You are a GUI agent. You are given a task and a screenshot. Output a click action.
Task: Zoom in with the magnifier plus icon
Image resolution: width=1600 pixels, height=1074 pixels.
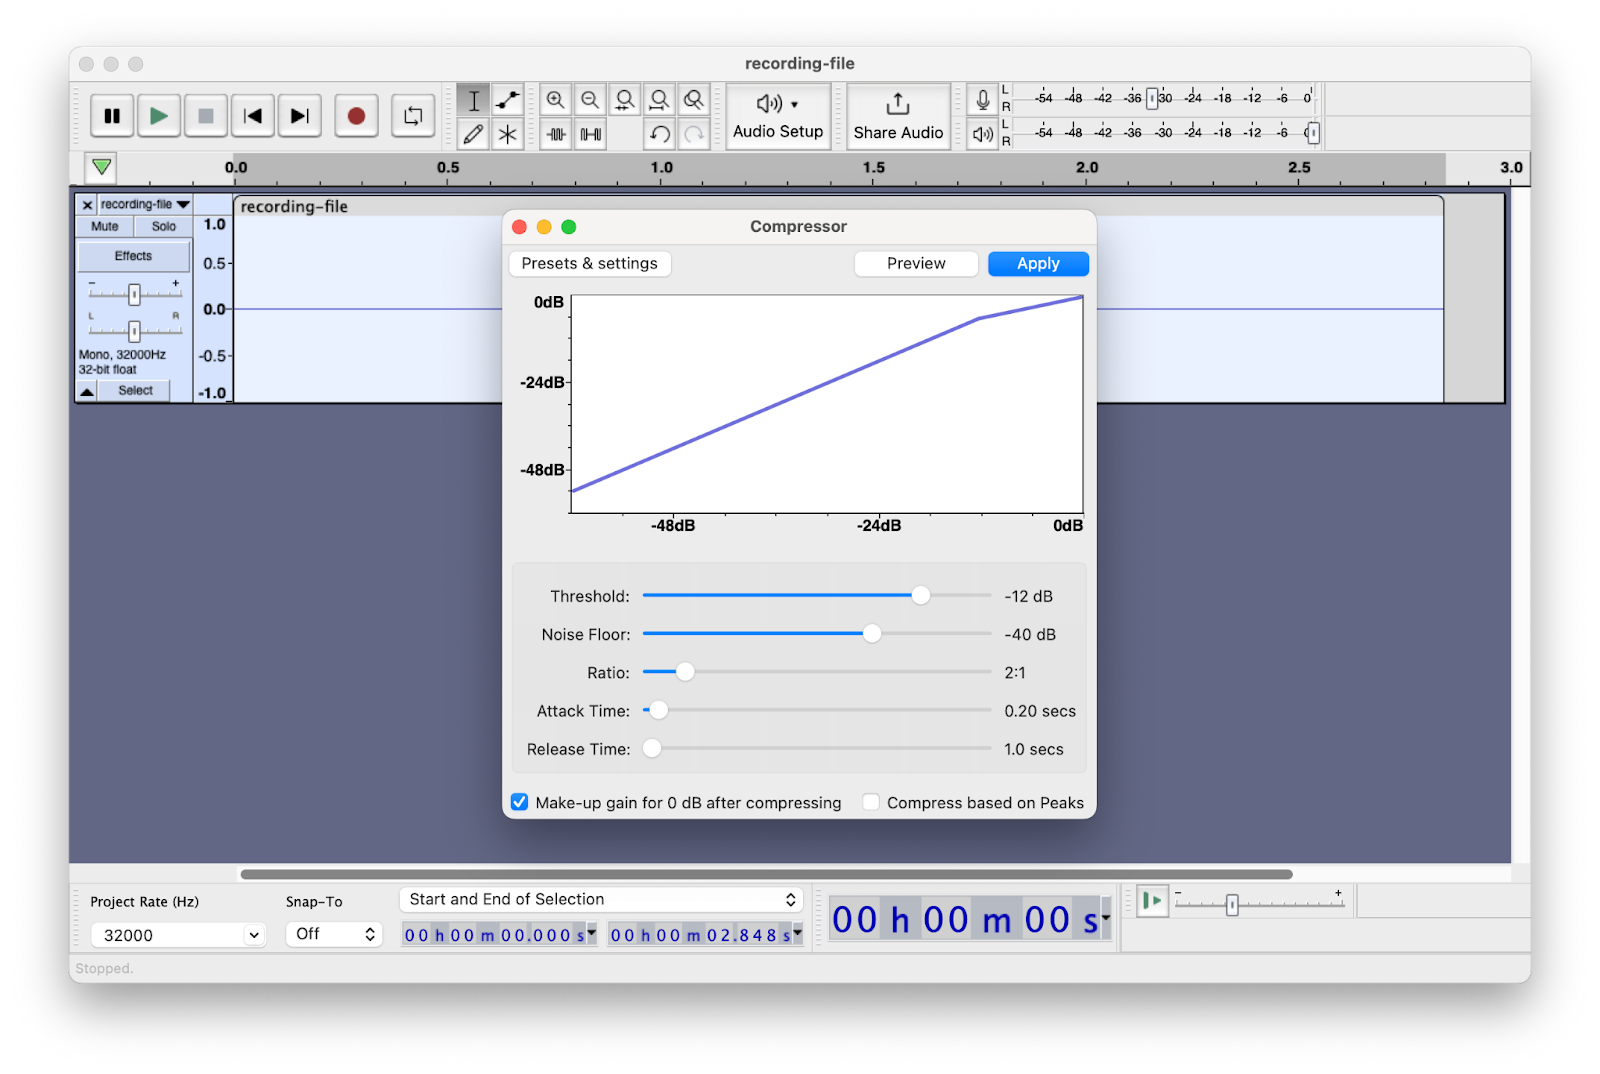coord(556,100)
